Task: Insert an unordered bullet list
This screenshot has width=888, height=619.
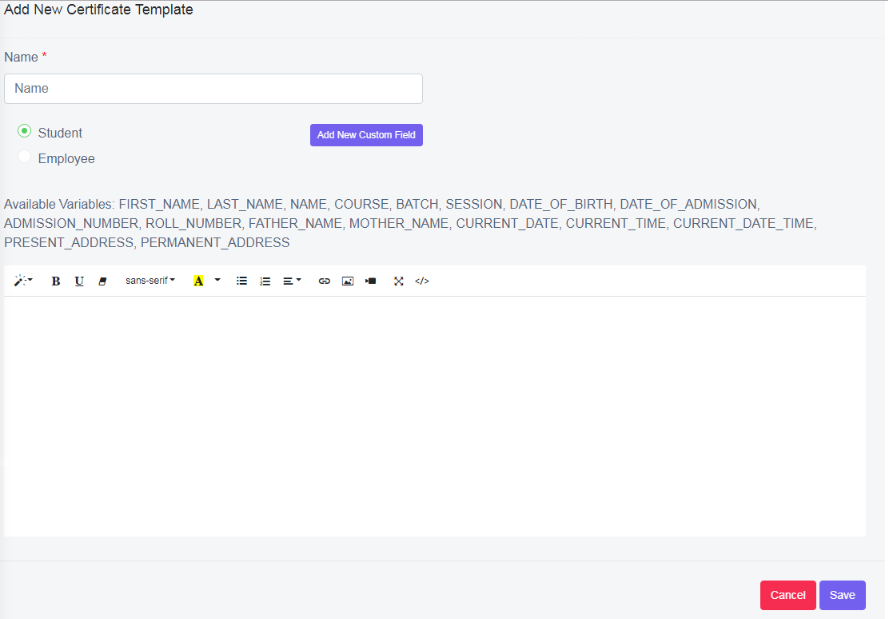Action: (x=242, y=281)
